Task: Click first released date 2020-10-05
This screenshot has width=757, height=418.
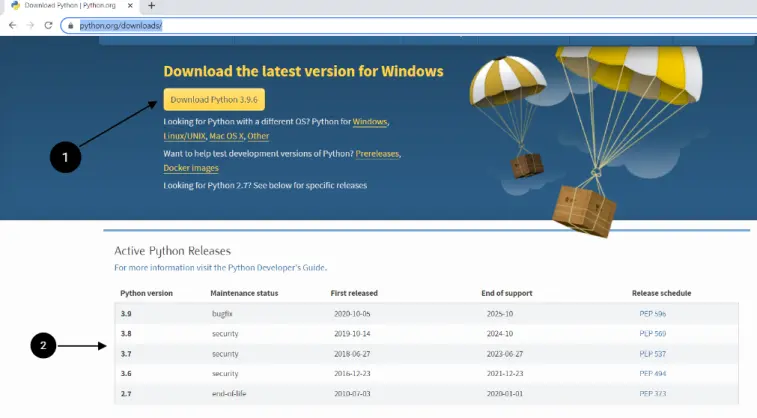Action: [x=352, y=314]
